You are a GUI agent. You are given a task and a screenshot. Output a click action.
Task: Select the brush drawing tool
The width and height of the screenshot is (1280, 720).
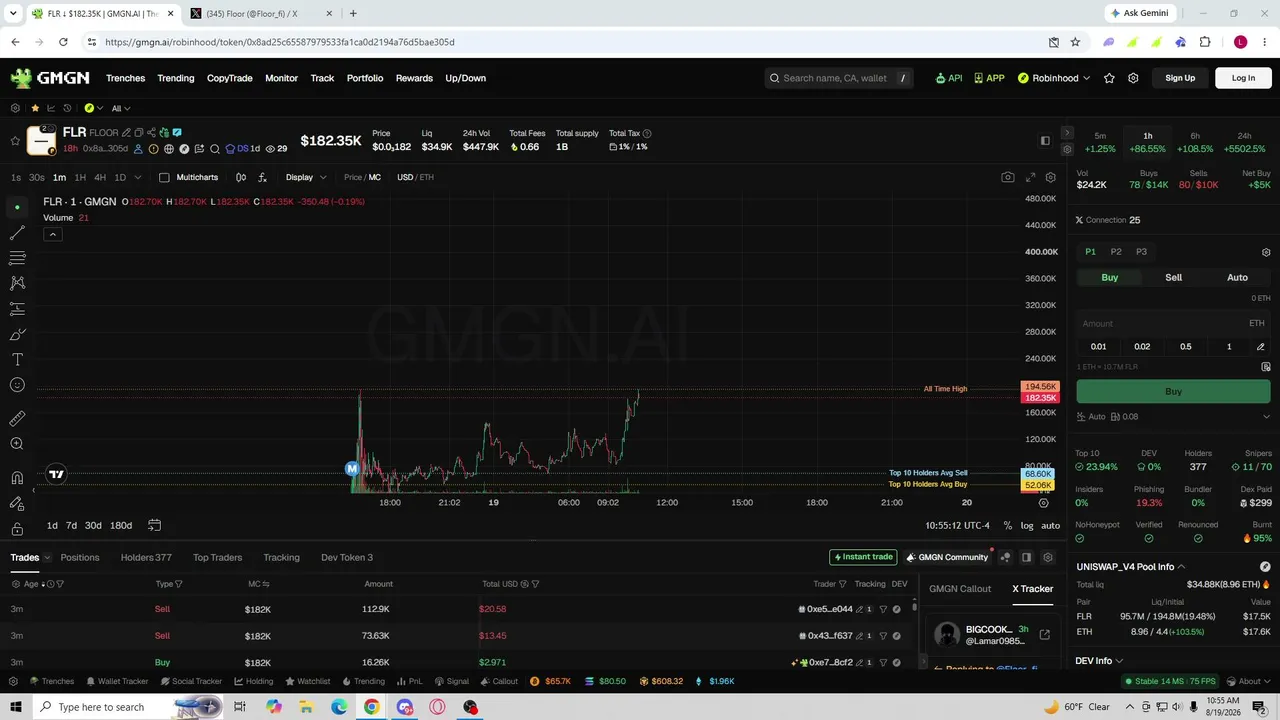pyautogui.click(x=17, y=334)
